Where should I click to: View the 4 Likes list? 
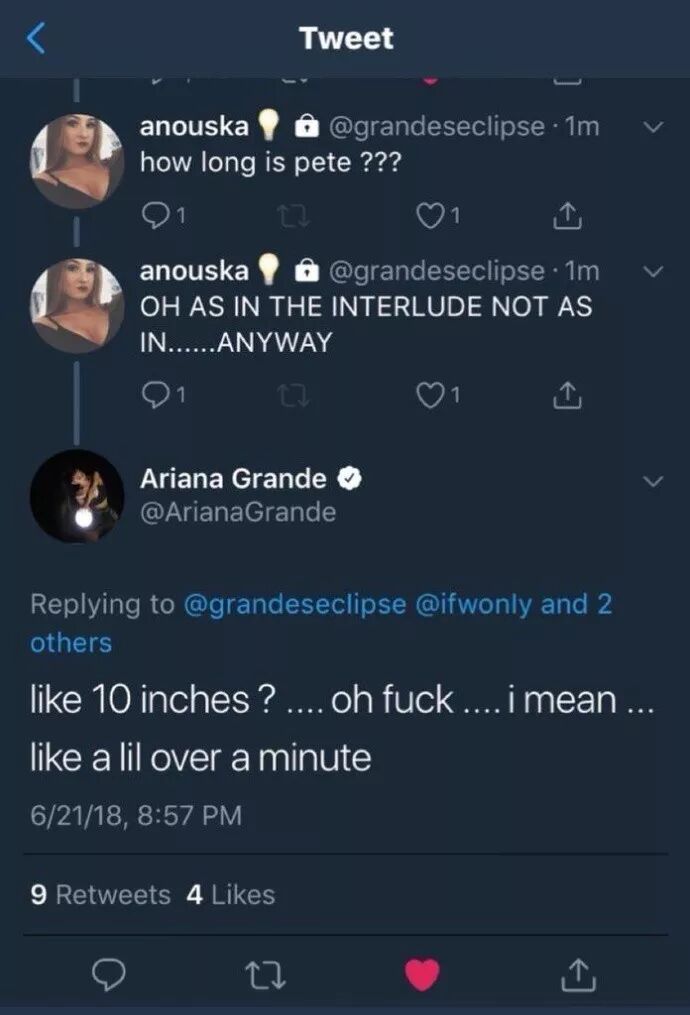point(230,894)
